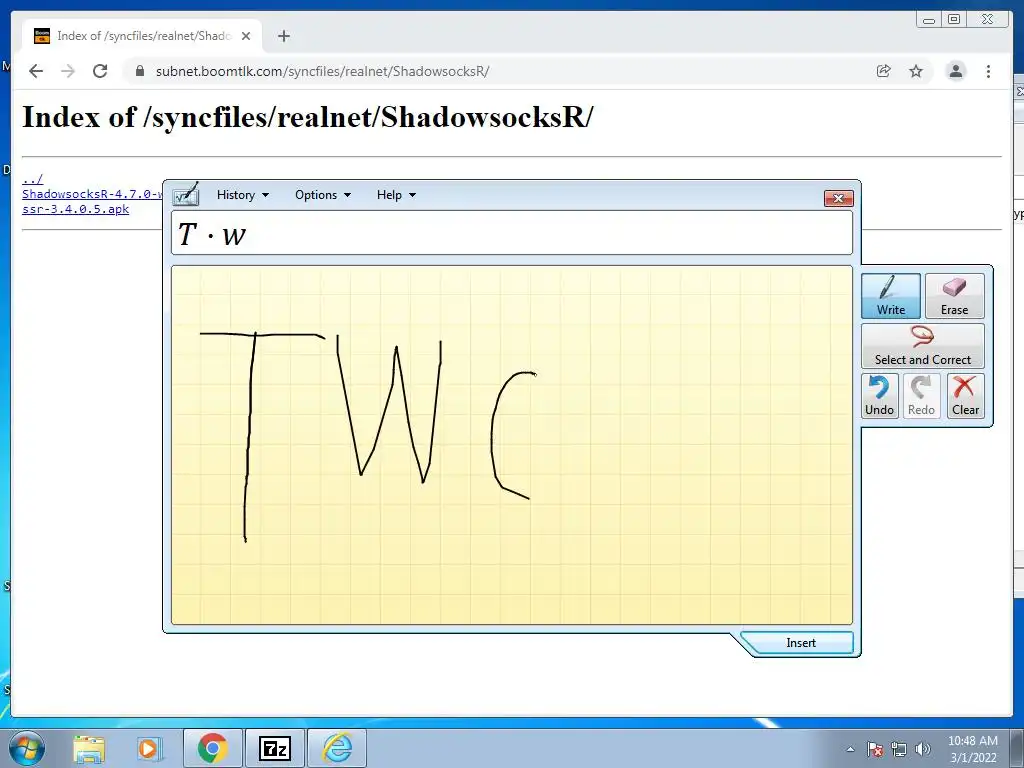This screenshot has height=768, width=1024.
Task: Open Action Center flag icon
Action: (x=875, y=749)
